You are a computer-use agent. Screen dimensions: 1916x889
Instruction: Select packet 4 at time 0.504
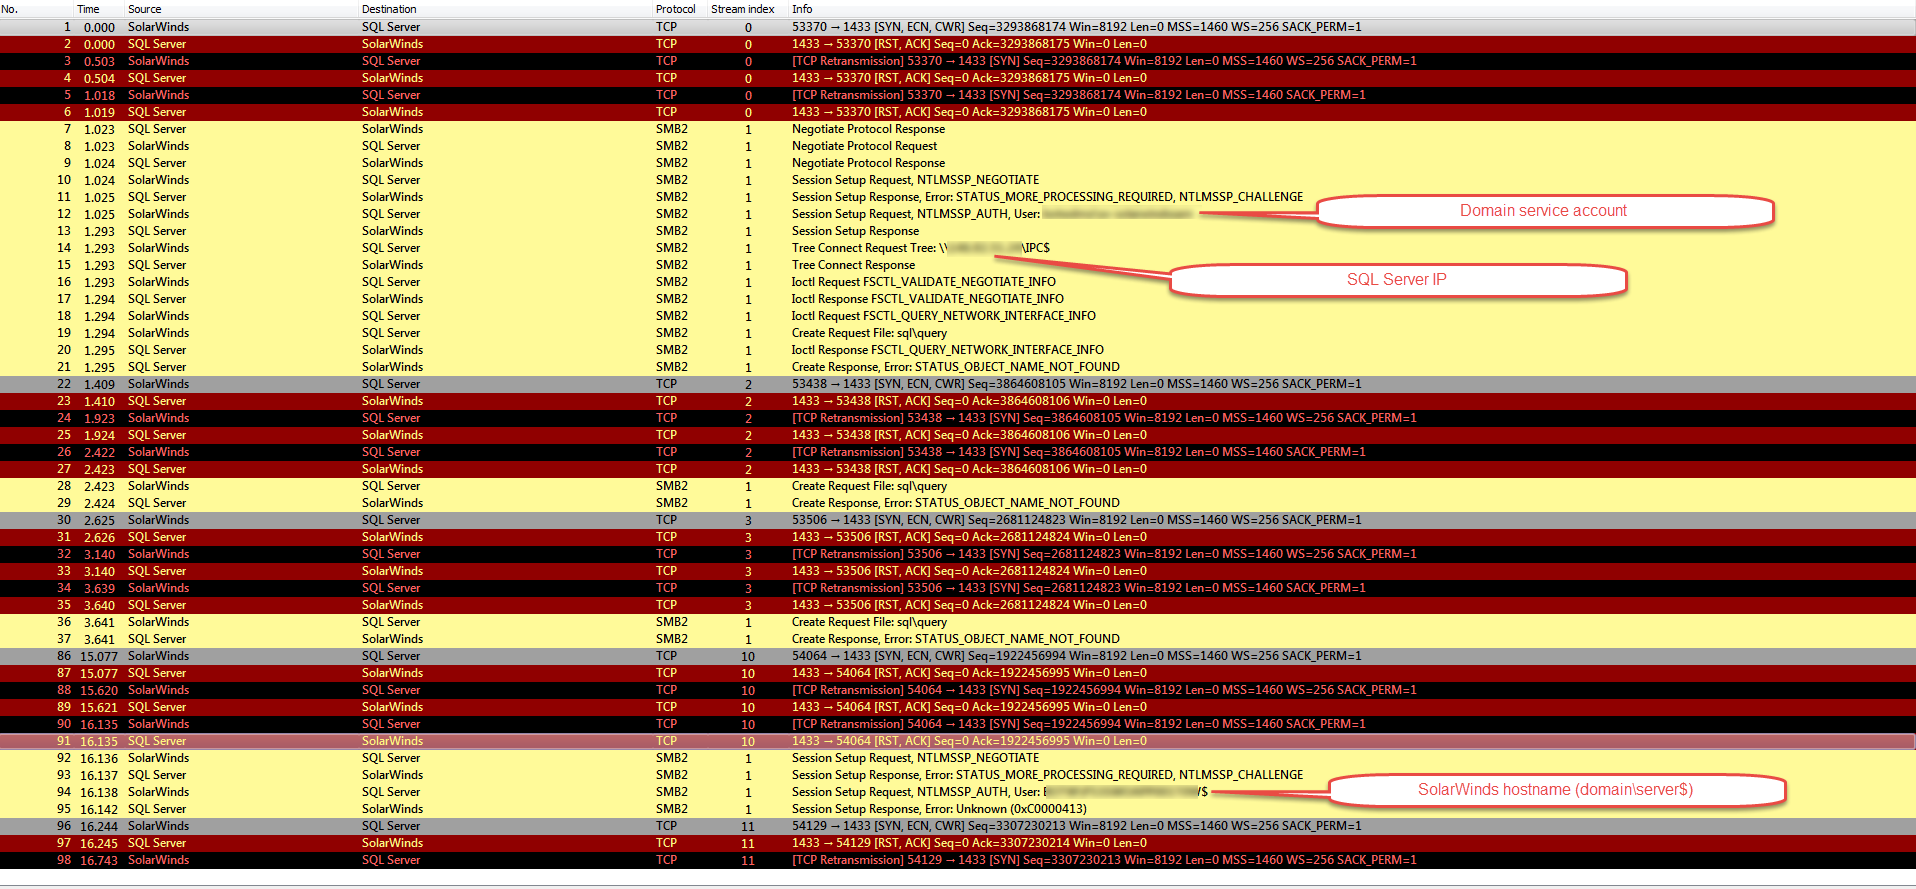click(958, 78)
